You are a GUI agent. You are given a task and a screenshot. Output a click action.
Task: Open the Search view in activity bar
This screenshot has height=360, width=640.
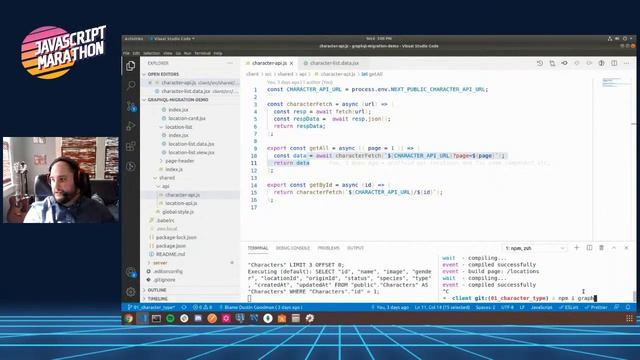click(131, 85)
